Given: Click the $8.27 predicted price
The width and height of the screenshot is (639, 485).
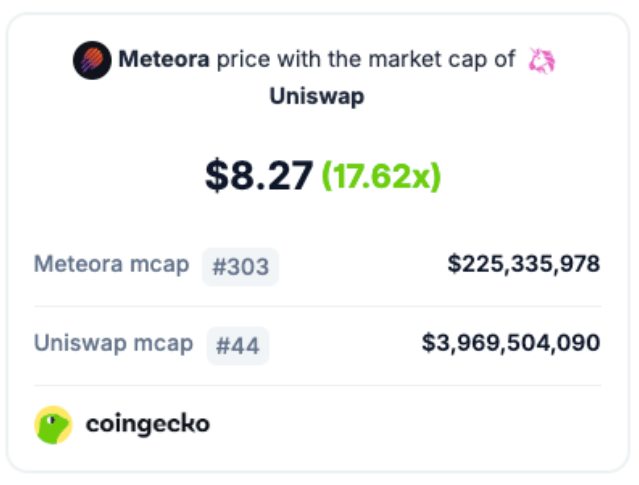Looking at the screenshot, I should [x=259, y=176].
